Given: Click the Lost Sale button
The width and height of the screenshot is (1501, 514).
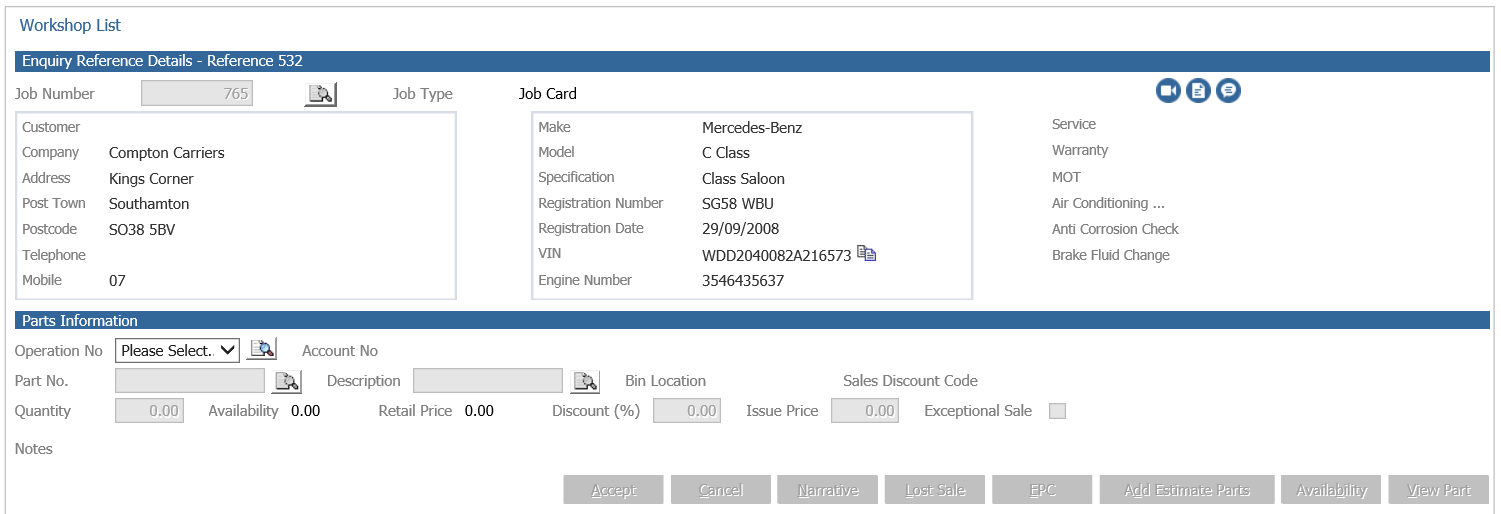Looking at the screenshot, I should point(935,490).
